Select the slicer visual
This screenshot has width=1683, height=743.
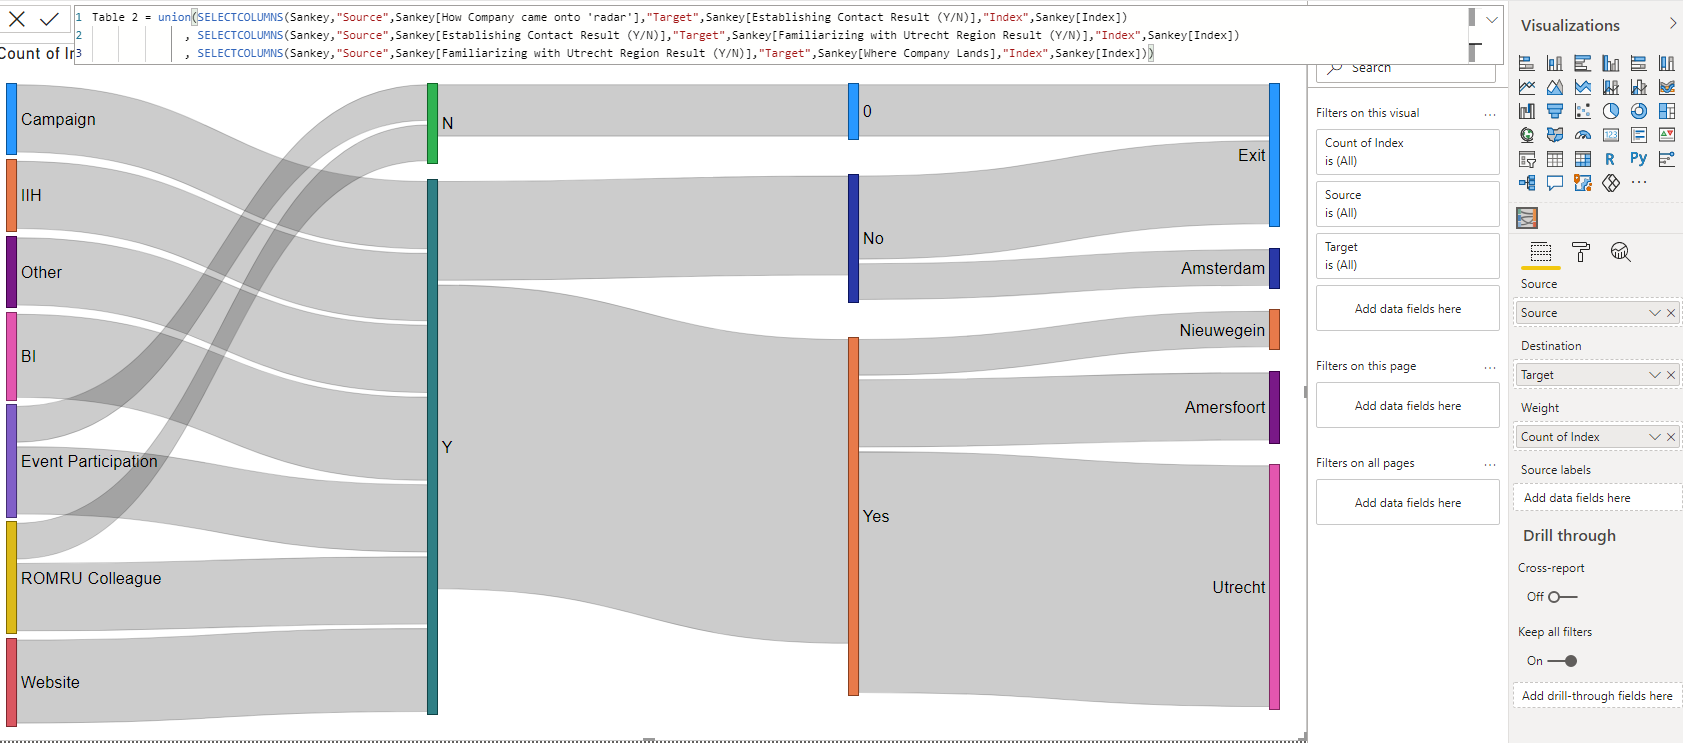tap(1527, 159)
